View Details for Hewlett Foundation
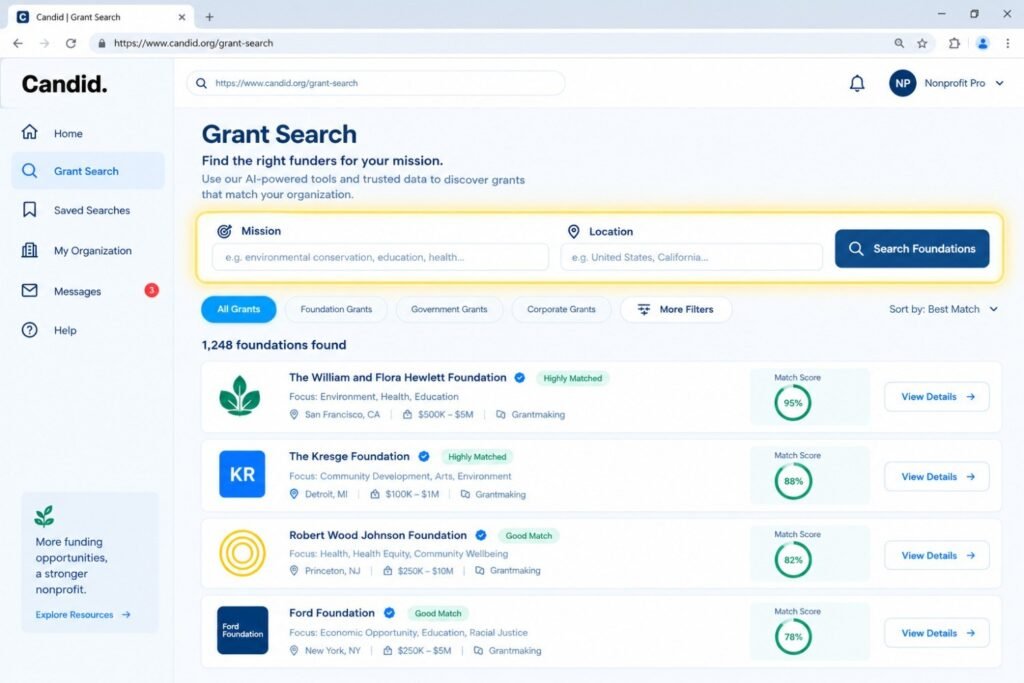This screenshot has height=683, width=1024. (x=937, y=397)
